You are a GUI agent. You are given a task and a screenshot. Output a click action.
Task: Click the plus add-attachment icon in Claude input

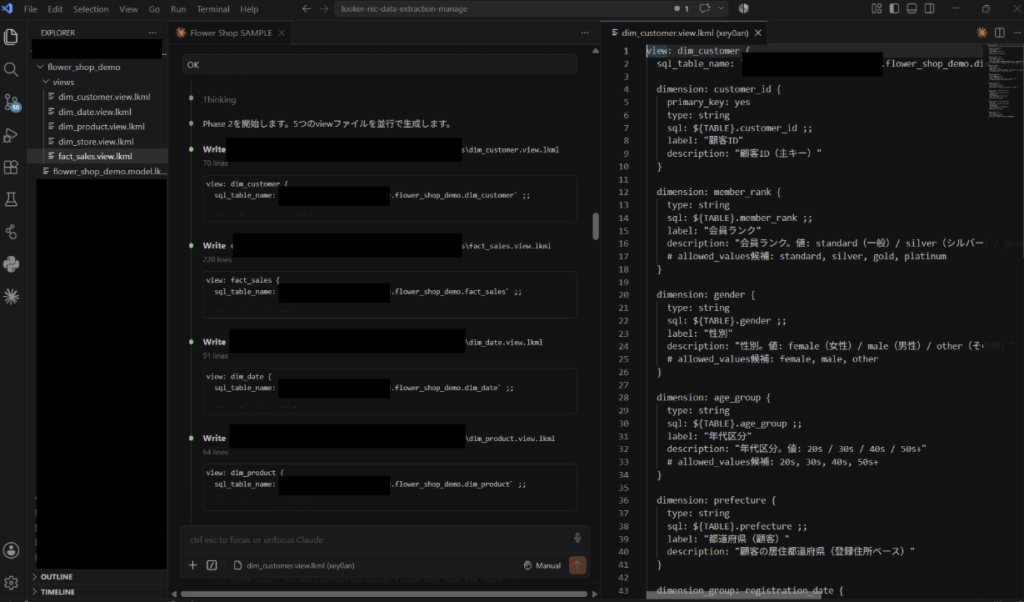193,565
